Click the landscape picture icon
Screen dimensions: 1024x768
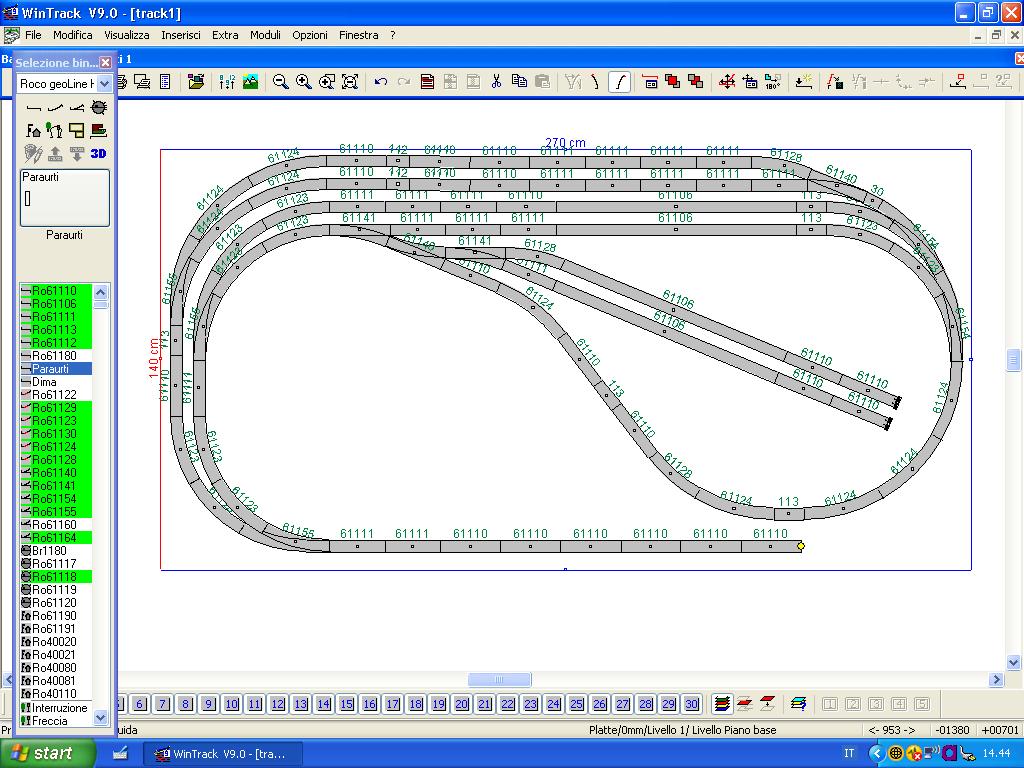250,82
